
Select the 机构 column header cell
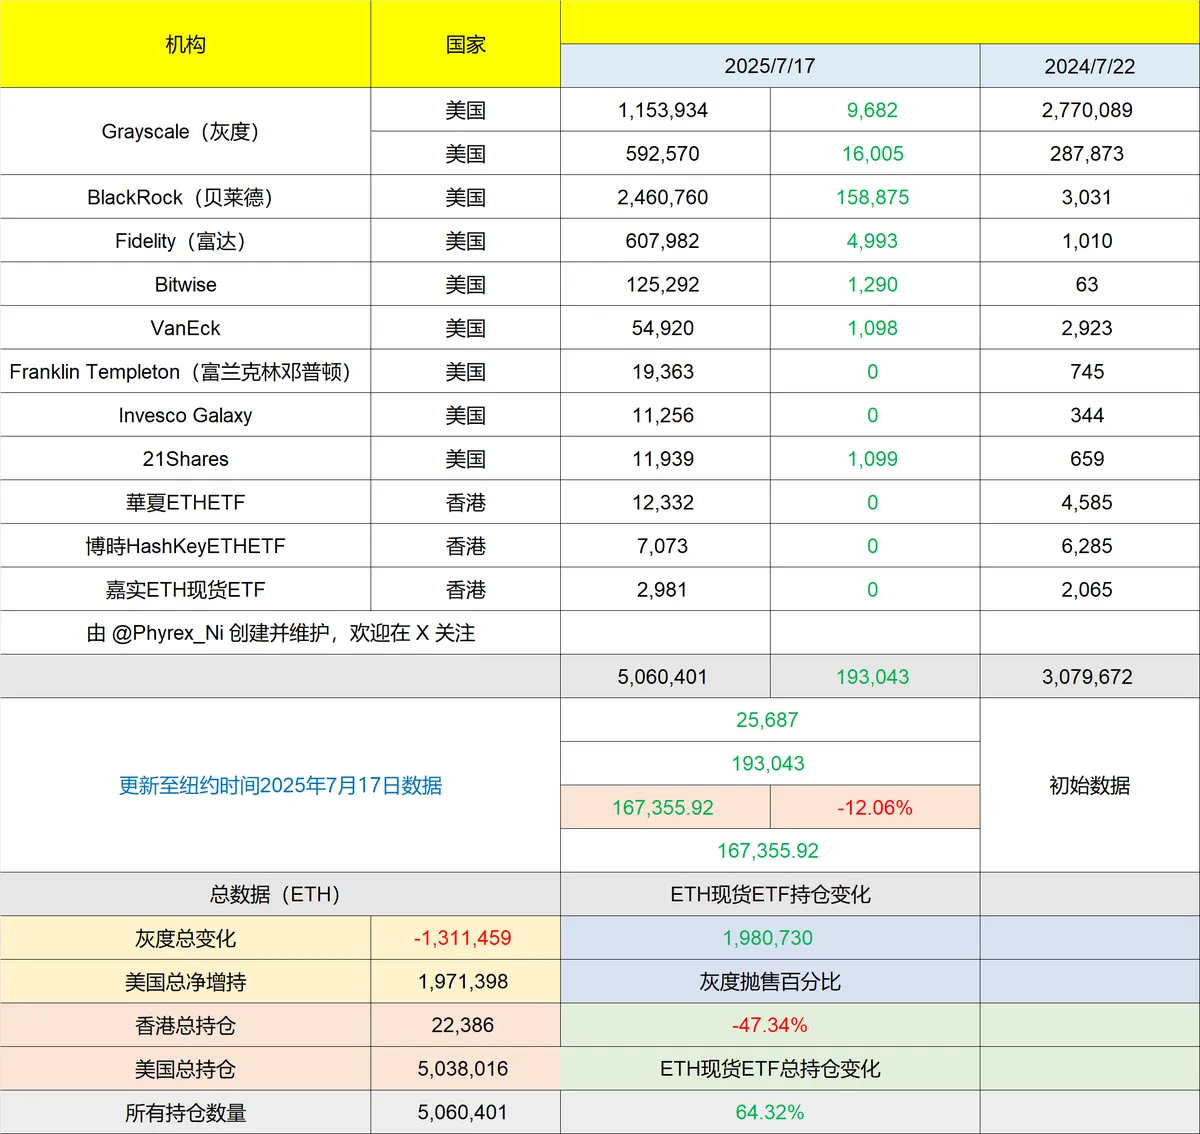point(186,44)
